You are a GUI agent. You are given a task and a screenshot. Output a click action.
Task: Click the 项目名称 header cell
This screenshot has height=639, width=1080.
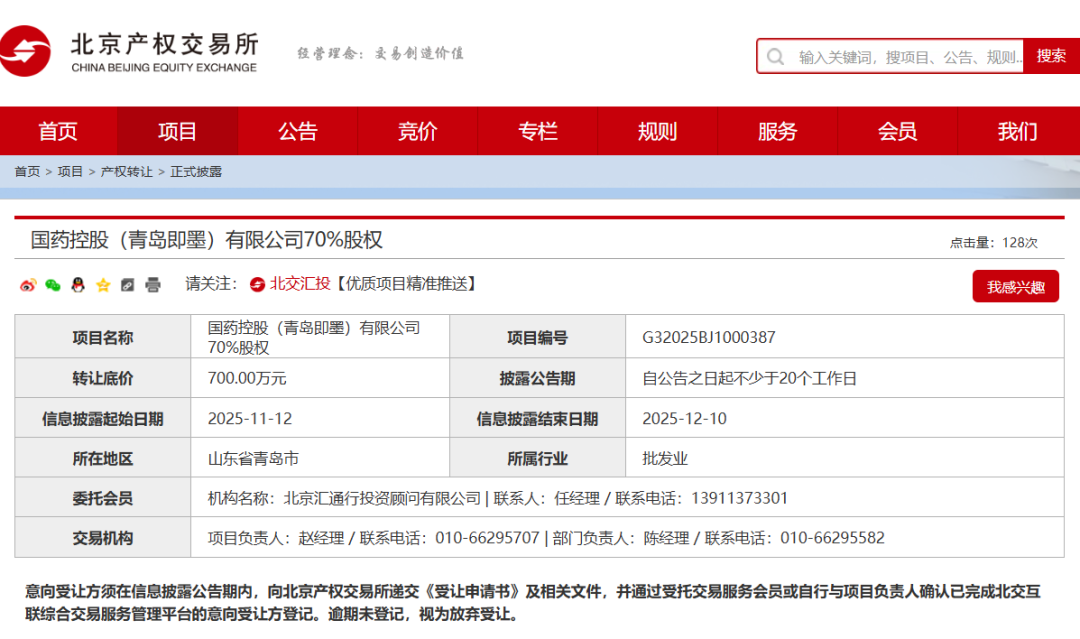click(103, 337)
